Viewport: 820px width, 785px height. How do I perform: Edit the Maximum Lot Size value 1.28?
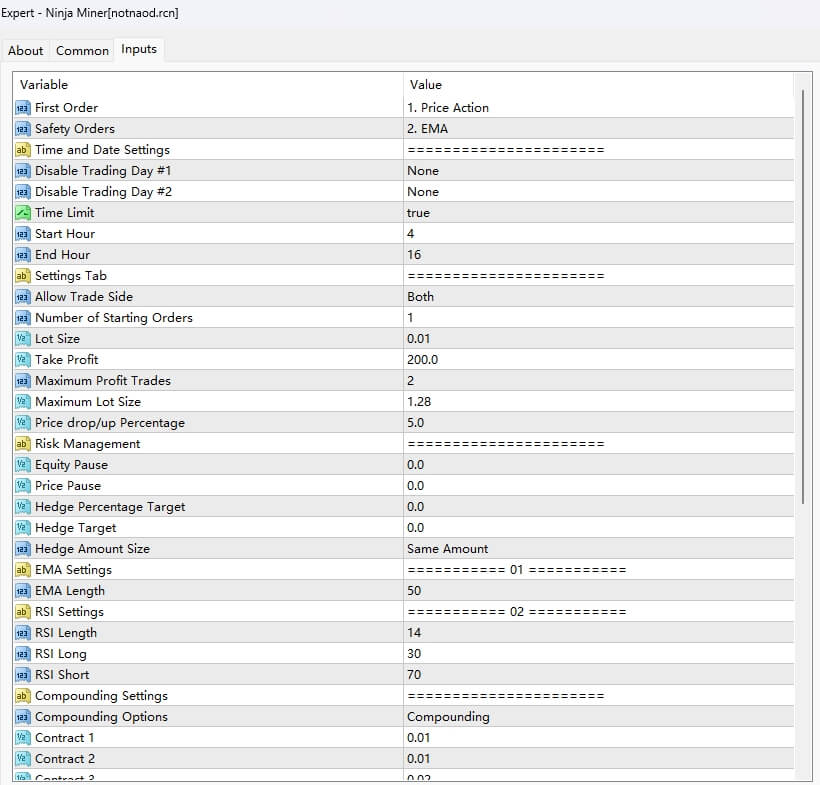point(419,402)
